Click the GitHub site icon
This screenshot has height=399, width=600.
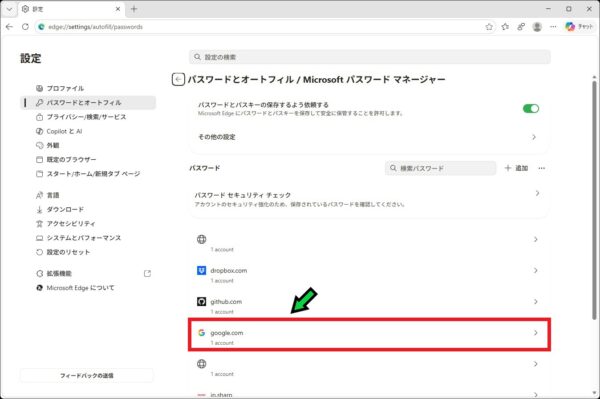point(201,301)
